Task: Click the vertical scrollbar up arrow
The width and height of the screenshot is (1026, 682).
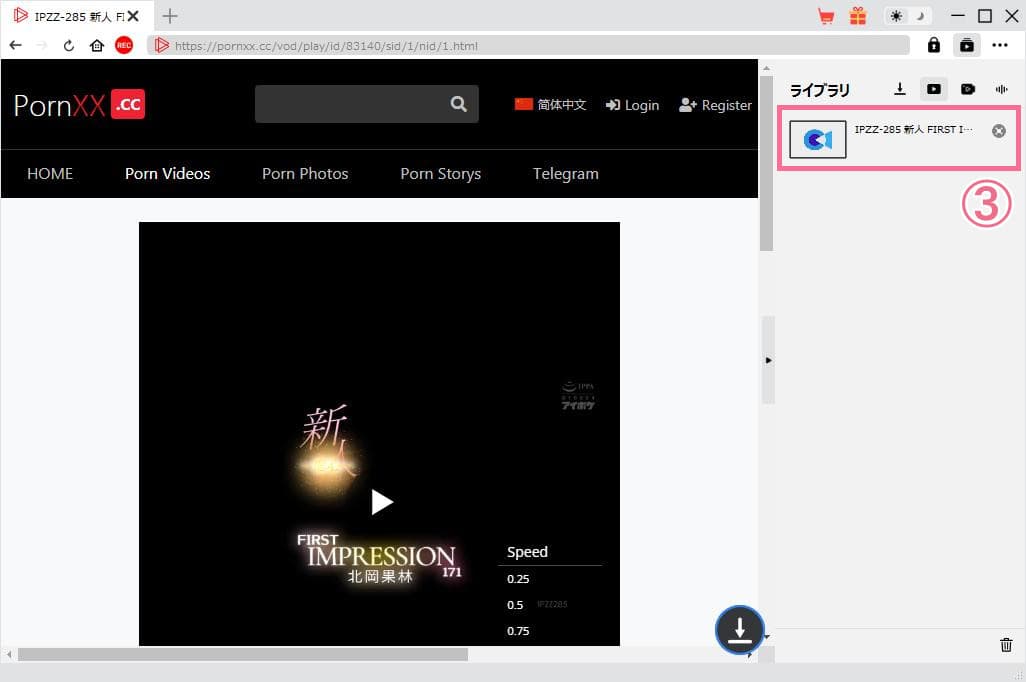Action: tap(766, 67)
